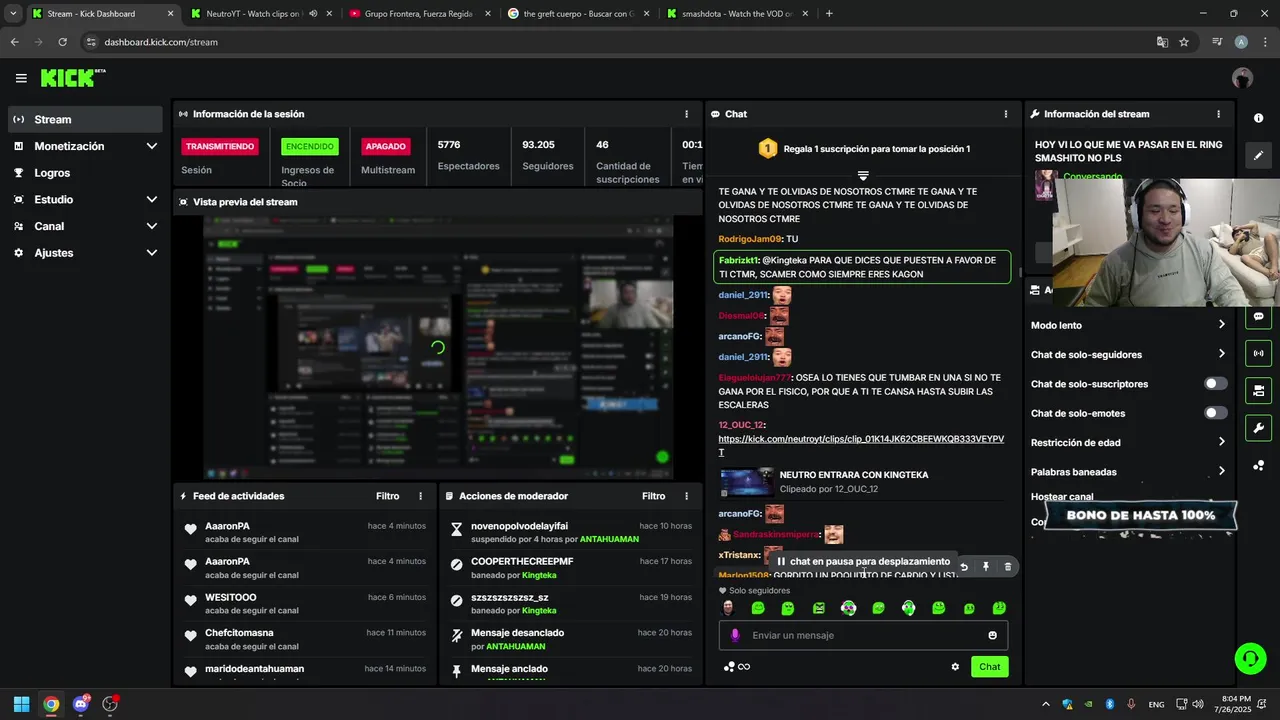The height and width of the screenshot is (720, 1280).
Task: Open options menu of Información del stream
Action: click(1218, 114)
